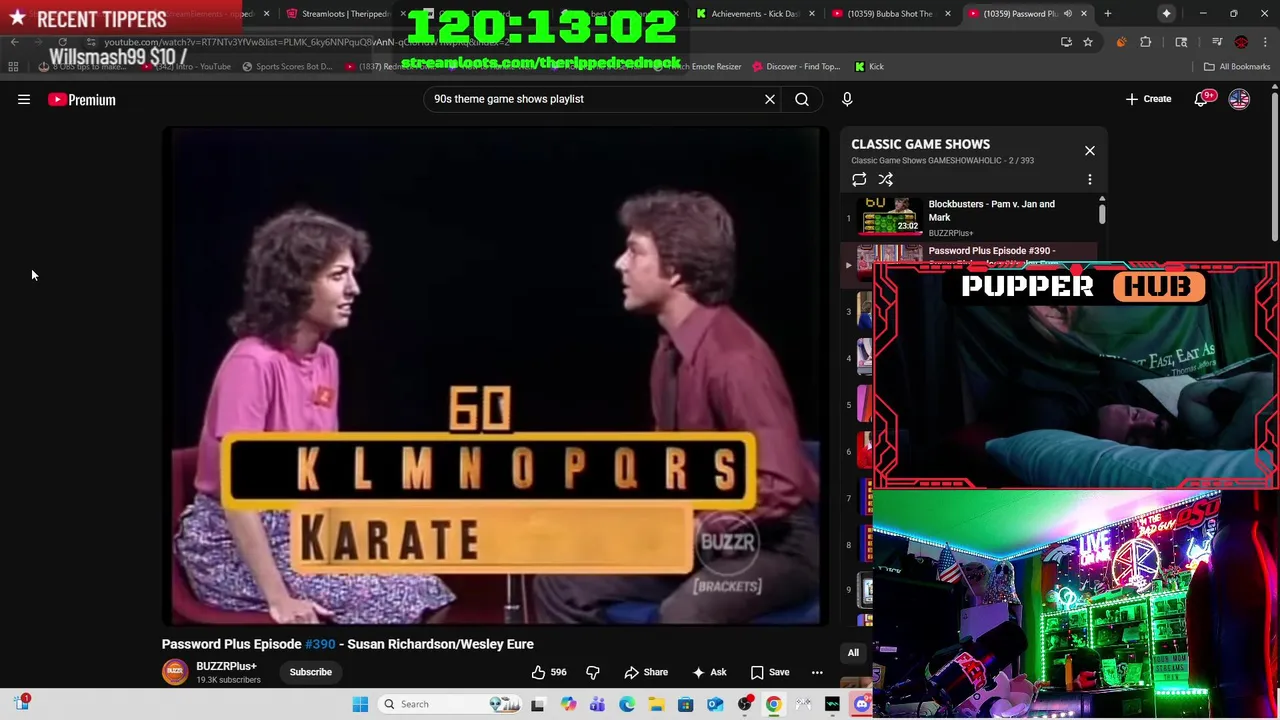1280x720 pixels.
Task: Toggle playlist loop icon
Action: [859, 180]
